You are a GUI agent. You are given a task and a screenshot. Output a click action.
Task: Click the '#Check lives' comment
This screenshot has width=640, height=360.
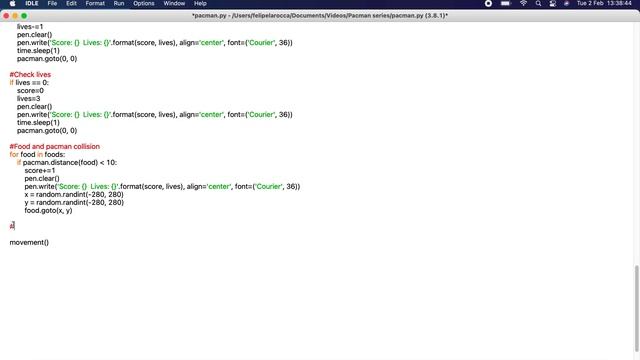30,75
